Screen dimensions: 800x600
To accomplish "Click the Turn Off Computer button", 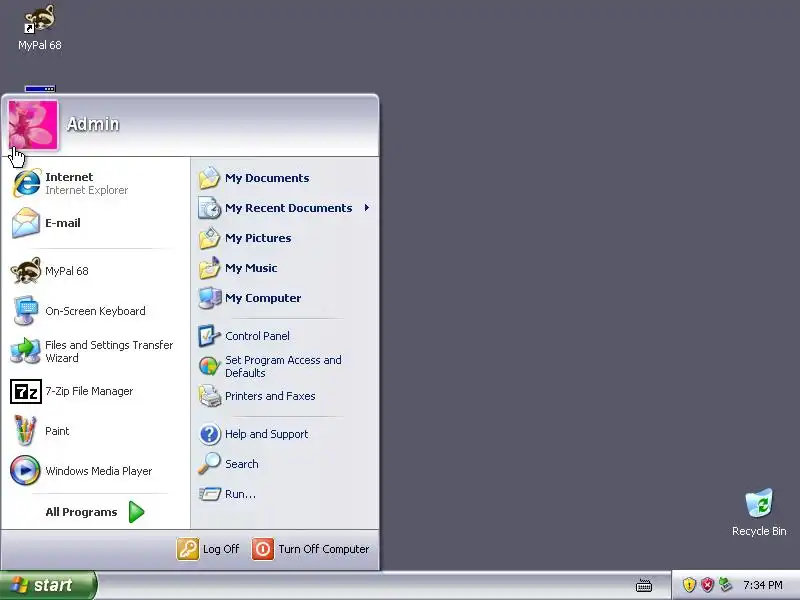I will pyautogui.click(x=311, y=549).
